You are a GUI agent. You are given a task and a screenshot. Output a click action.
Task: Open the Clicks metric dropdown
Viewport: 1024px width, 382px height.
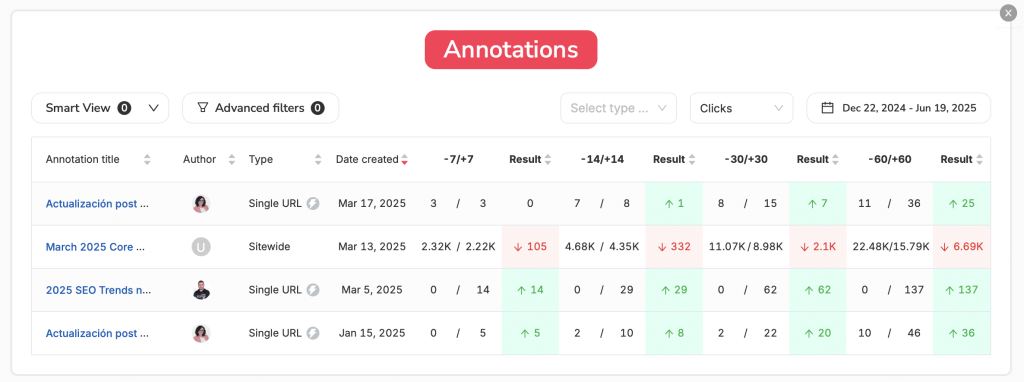tap(741, 108)
